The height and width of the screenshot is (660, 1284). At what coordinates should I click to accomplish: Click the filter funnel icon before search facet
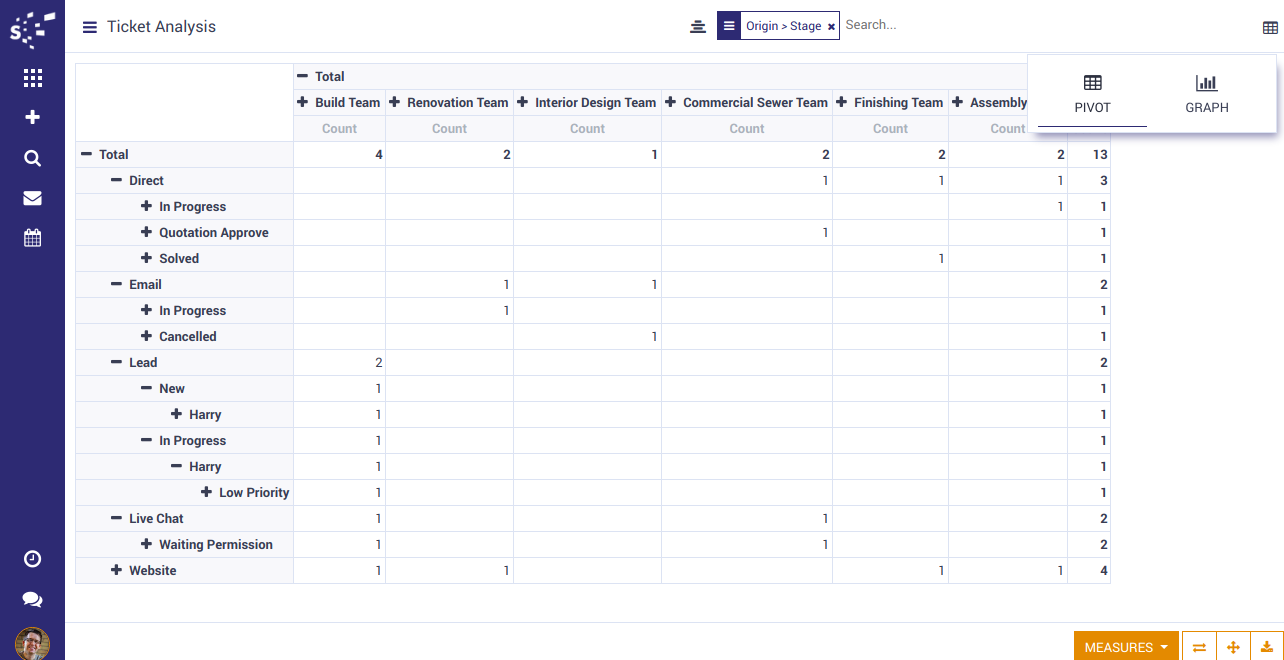pos(698,26)
